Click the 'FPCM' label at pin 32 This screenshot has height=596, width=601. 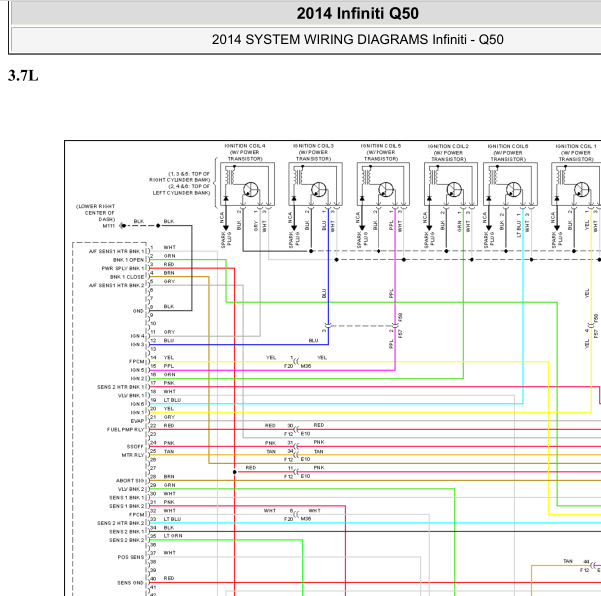137,515
